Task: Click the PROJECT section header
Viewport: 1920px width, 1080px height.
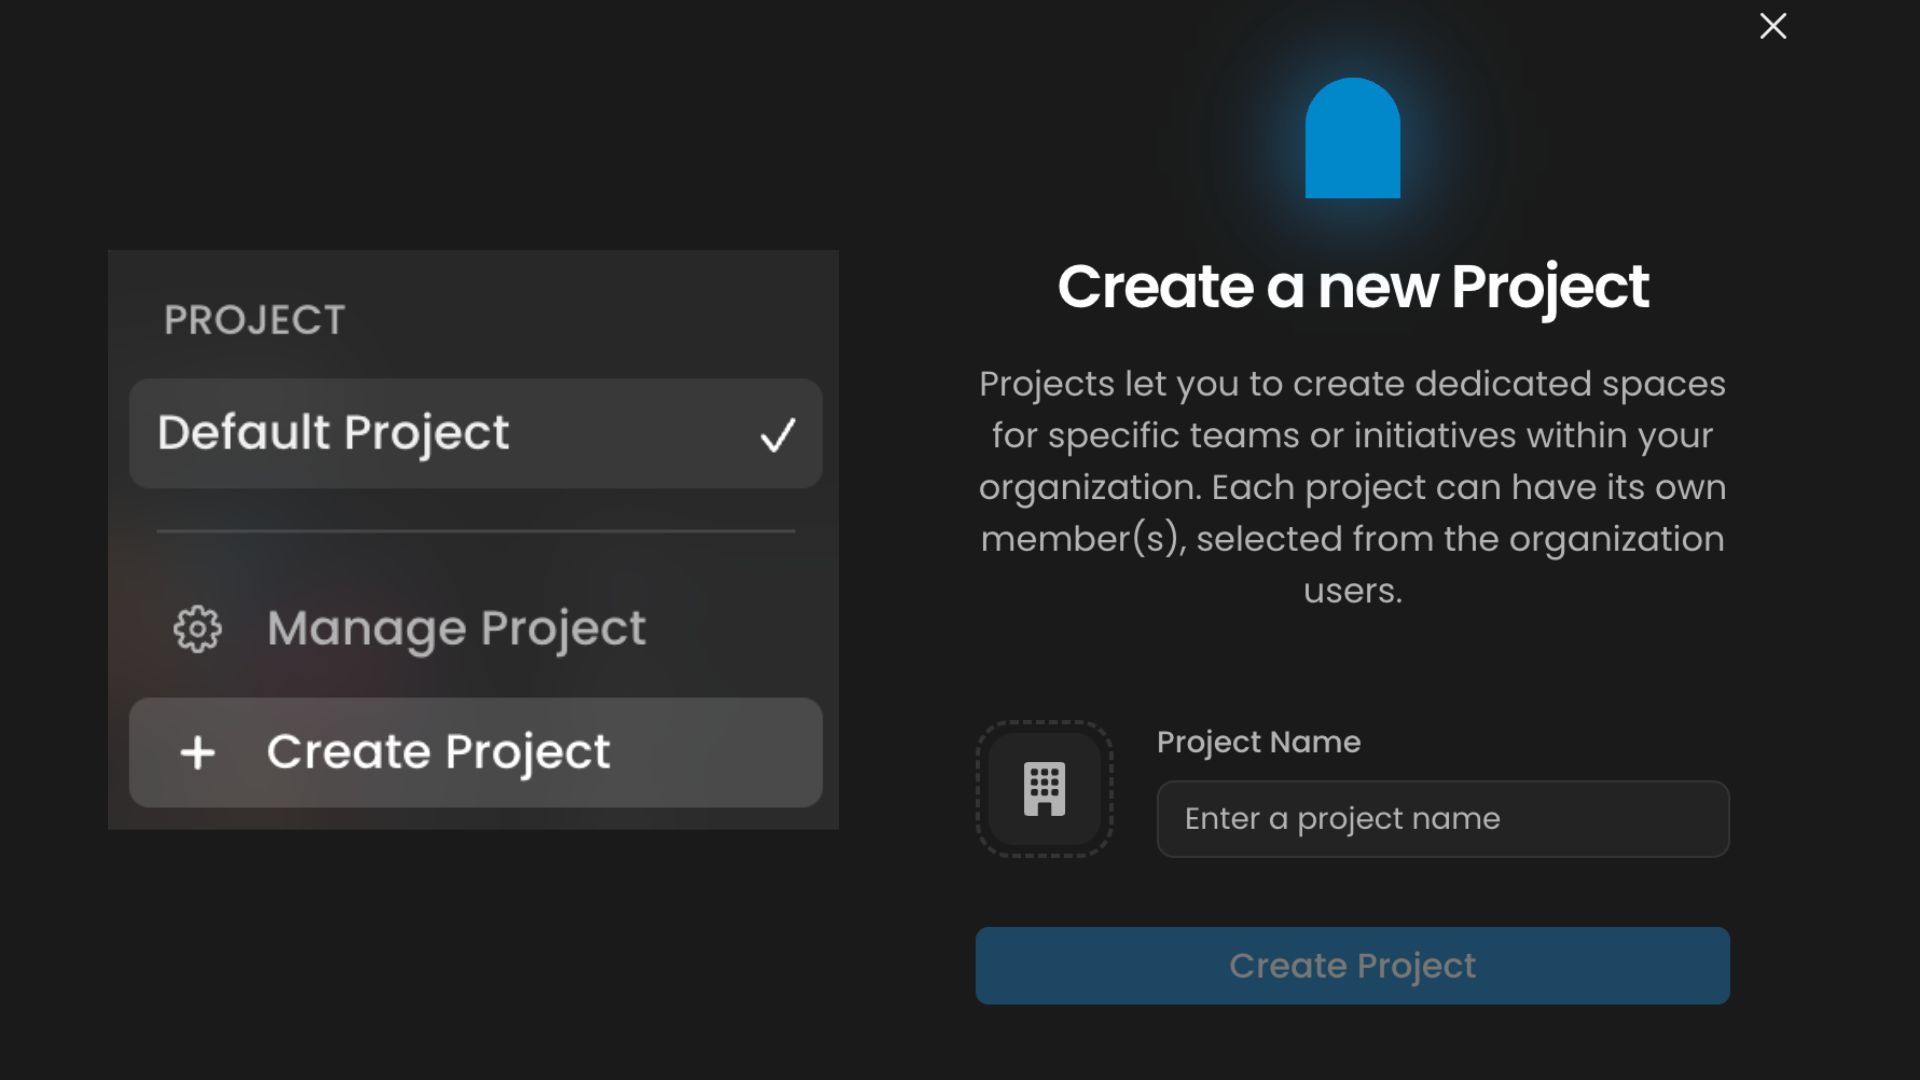Action: click(x=254, y=320)
